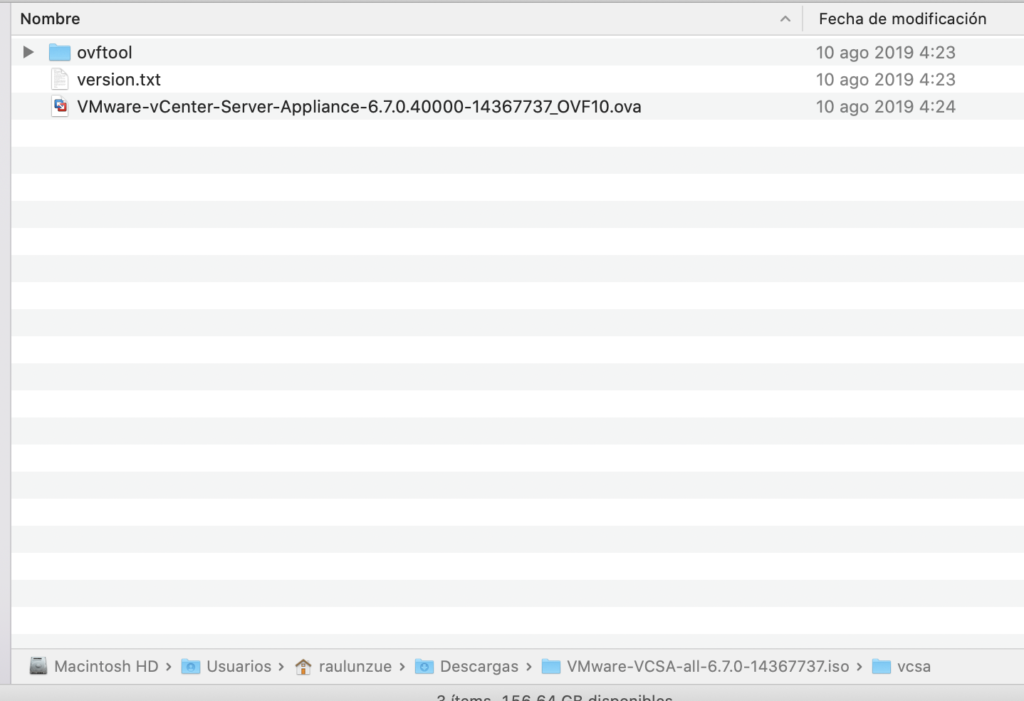Select the file named version.txt
This screenshot has width=1024, height=701.
[x=119, y=79]
